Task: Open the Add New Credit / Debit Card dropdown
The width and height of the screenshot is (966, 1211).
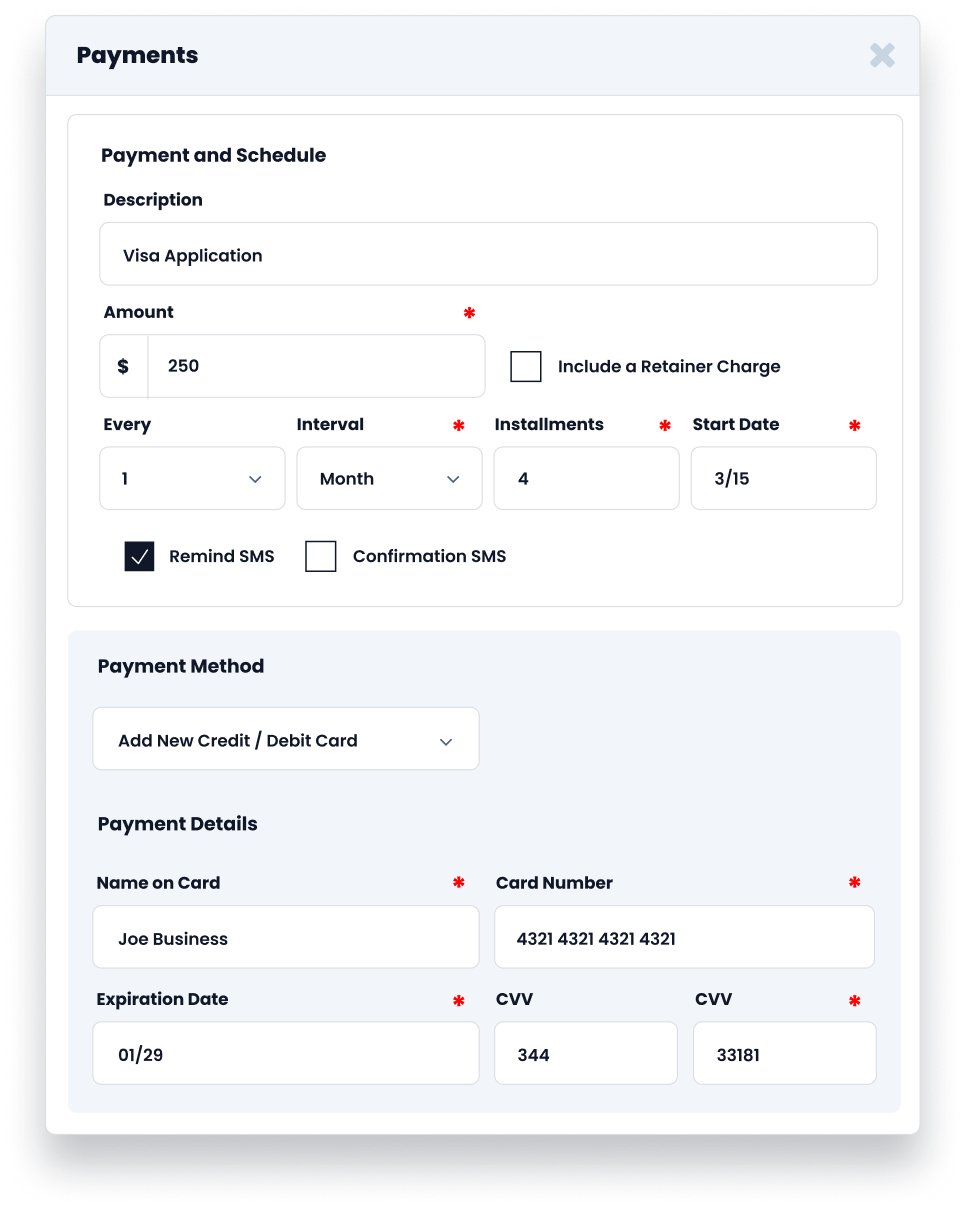Action: [285, 740]
